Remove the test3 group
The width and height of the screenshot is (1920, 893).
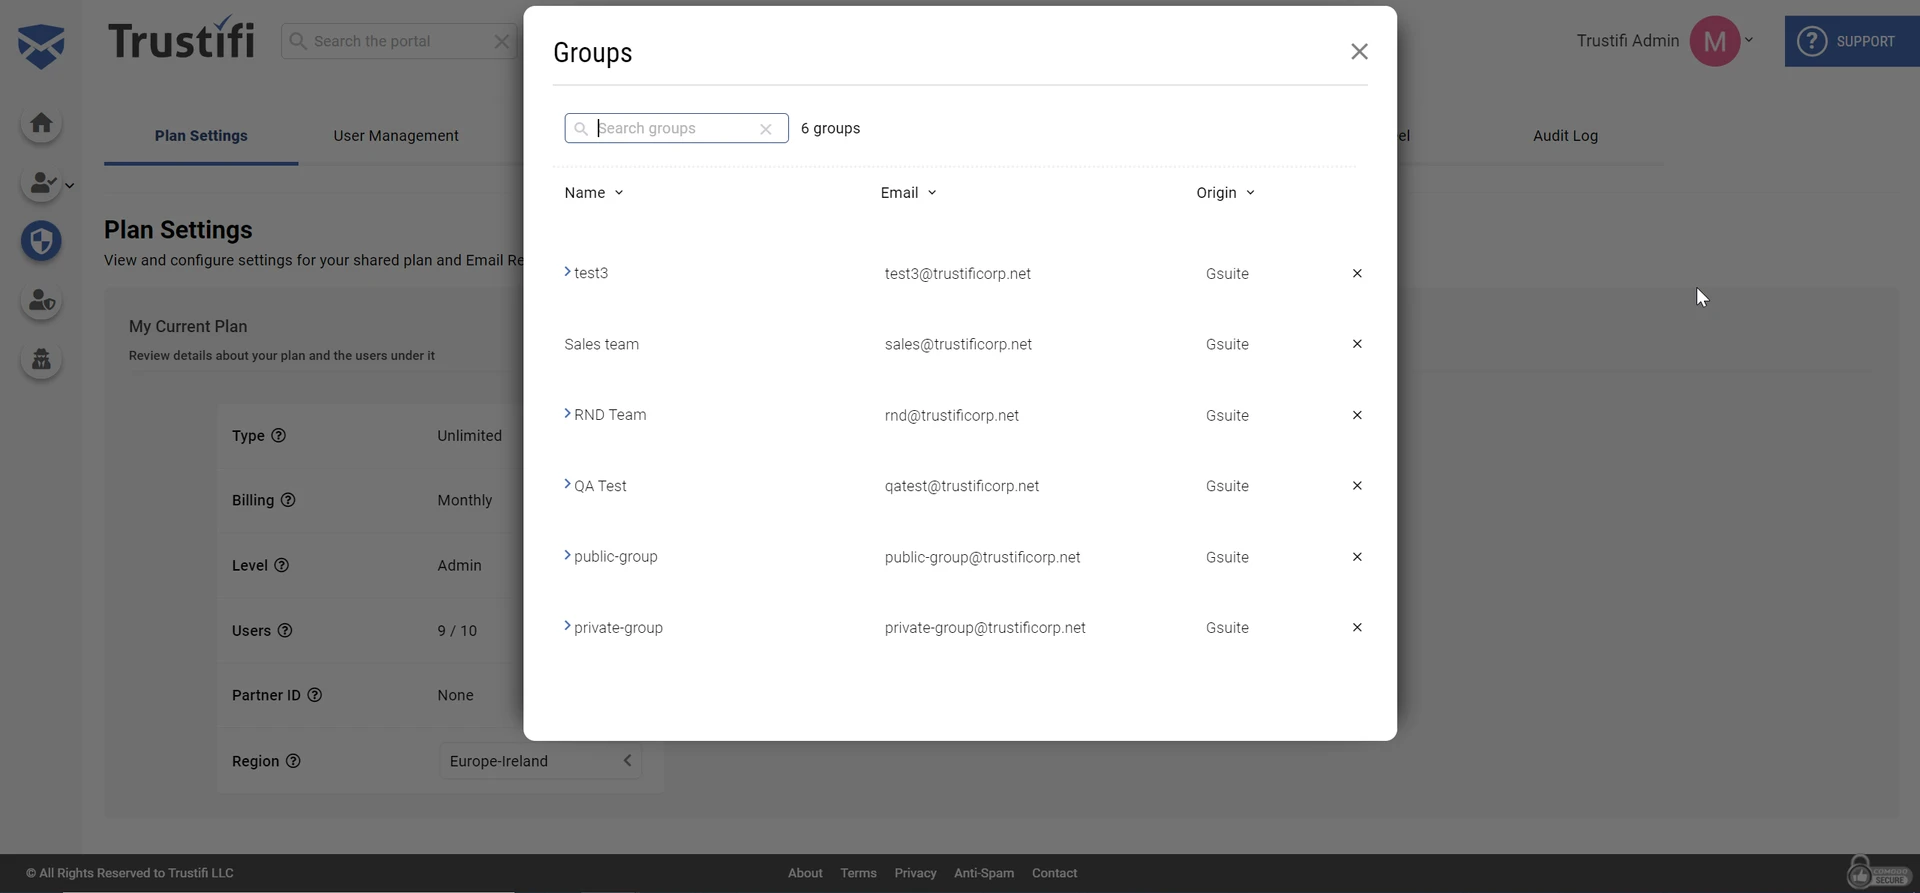click(x=1357, y=273)
